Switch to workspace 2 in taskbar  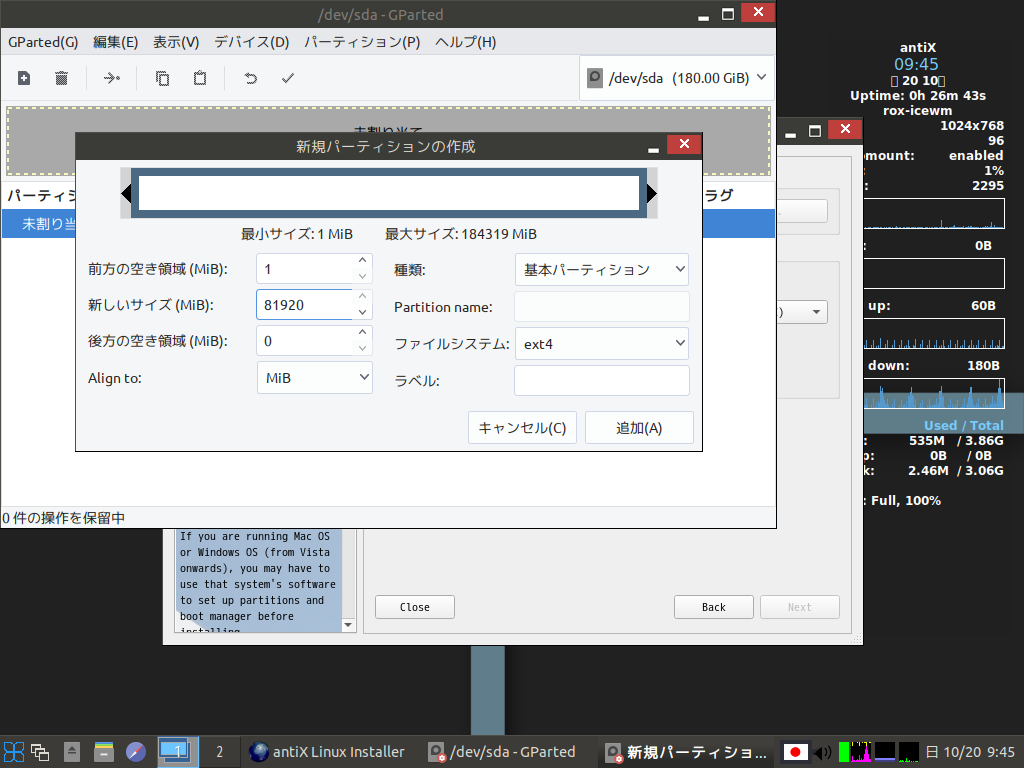[219, 752]
